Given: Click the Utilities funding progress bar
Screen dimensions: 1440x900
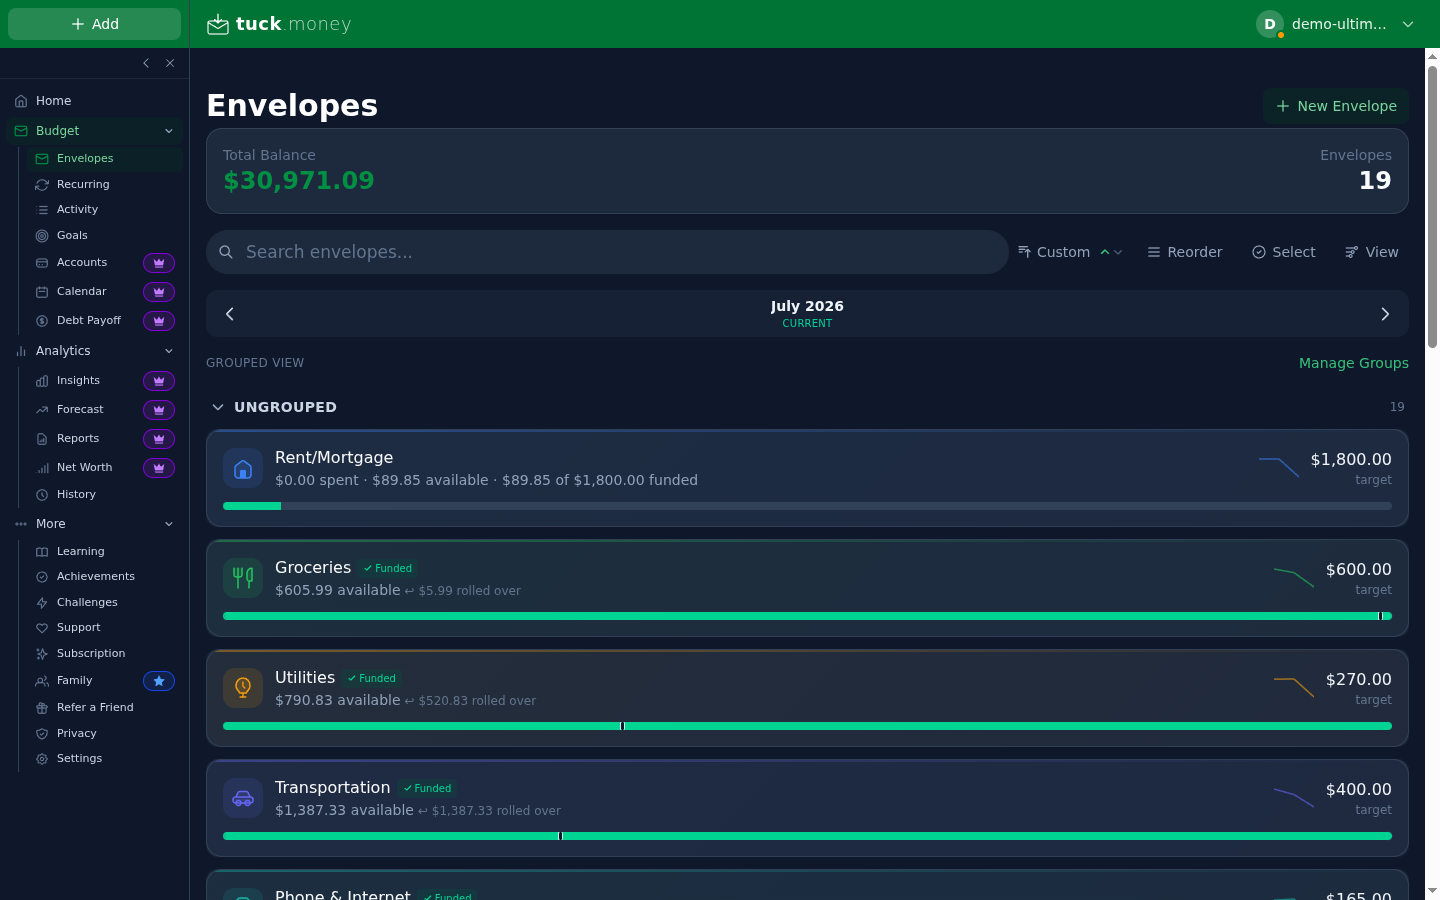Looking at the screenshot, I should [807, 726].
